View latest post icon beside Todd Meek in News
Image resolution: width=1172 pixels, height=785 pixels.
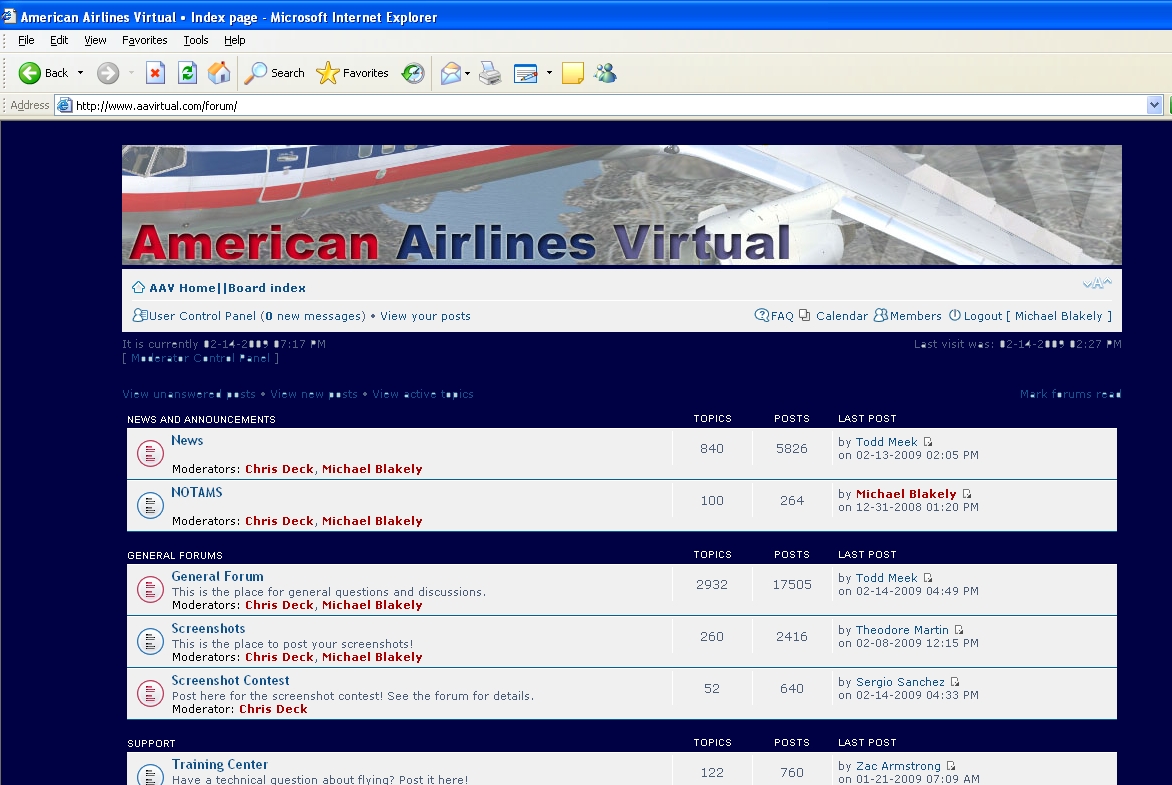(x=928, y=442)
